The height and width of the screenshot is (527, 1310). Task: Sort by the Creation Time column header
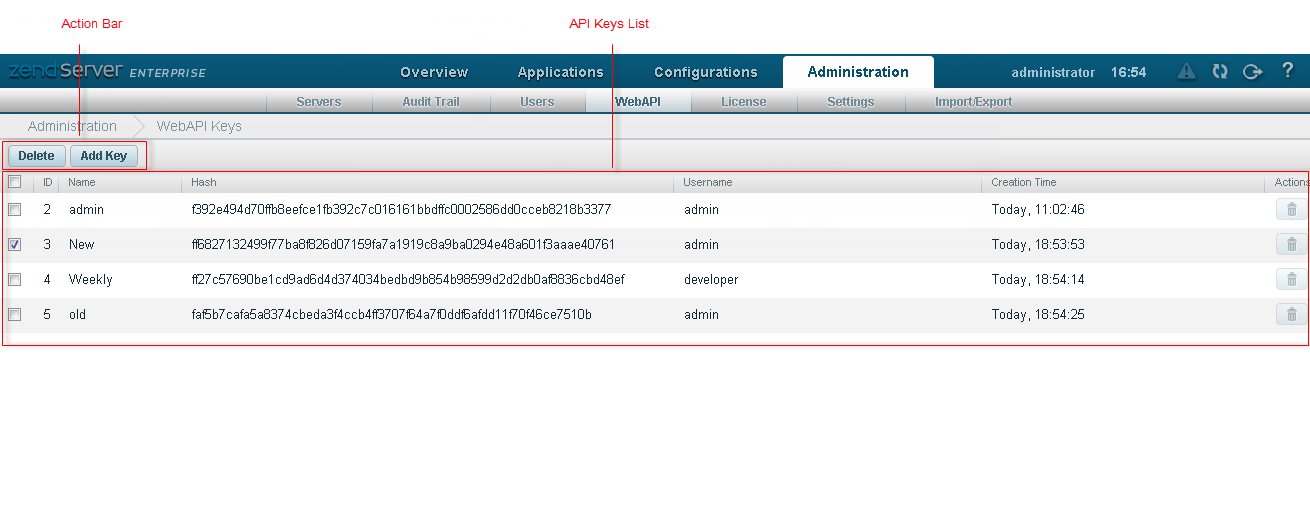1023,183
